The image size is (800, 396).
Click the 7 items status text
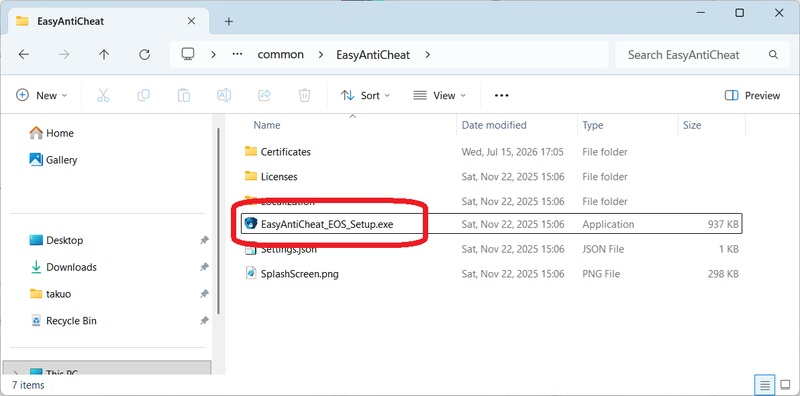(x=28, y=385)
